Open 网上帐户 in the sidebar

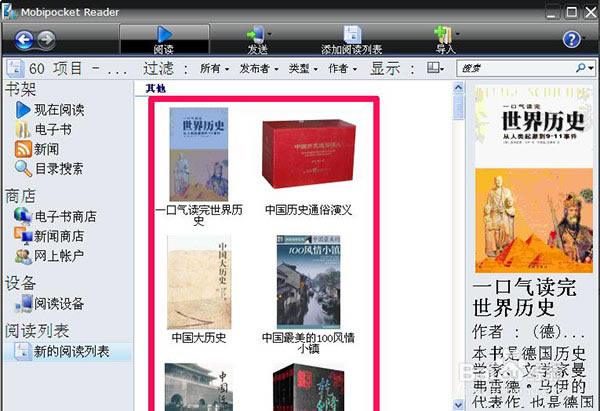tap(59, 256)
